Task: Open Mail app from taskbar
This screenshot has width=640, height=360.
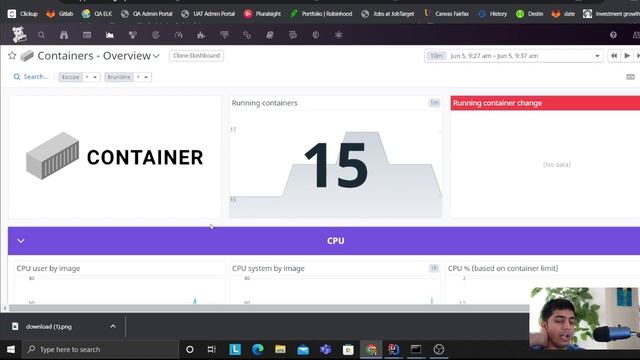Action: point(303,349)
